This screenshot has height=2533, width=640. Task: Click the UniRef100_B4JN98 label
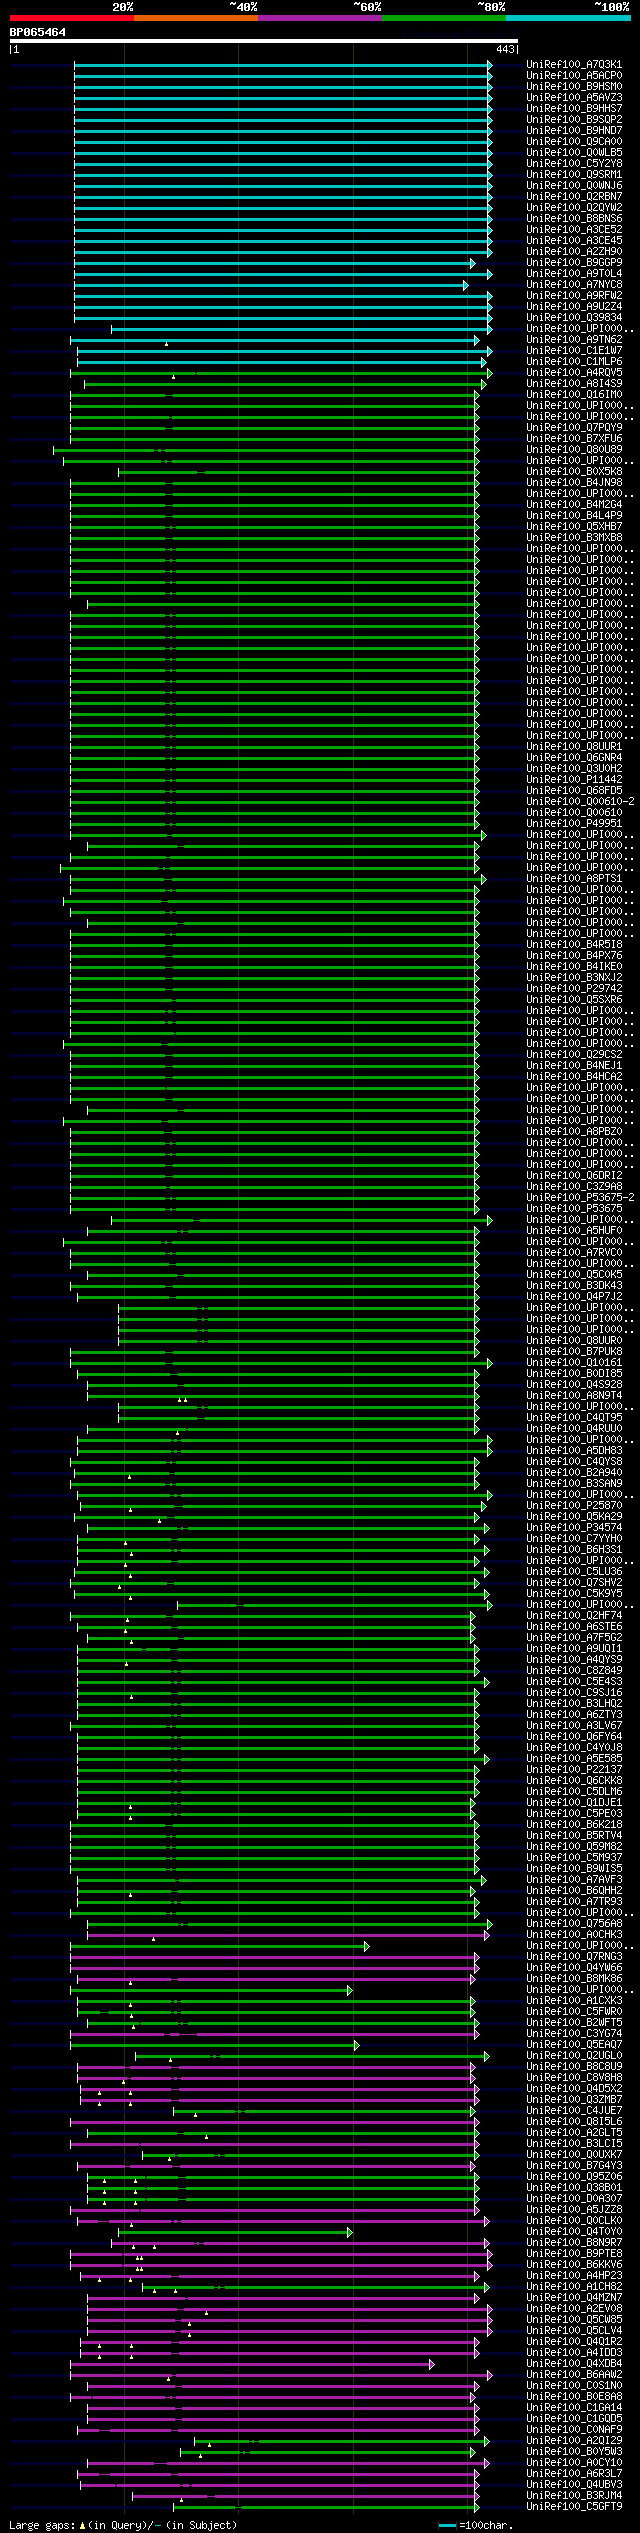coord(574,483)
